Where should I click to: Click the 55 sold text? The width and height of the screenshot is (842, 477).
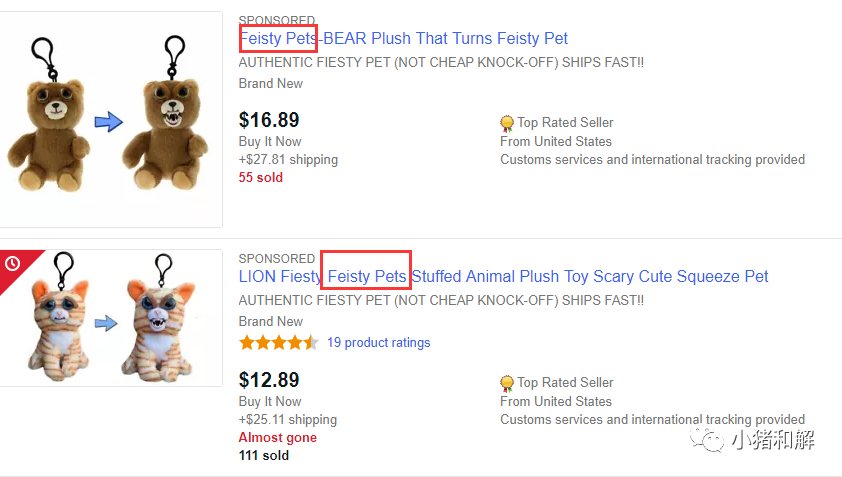pyautogui.click(x=260, y=177)
